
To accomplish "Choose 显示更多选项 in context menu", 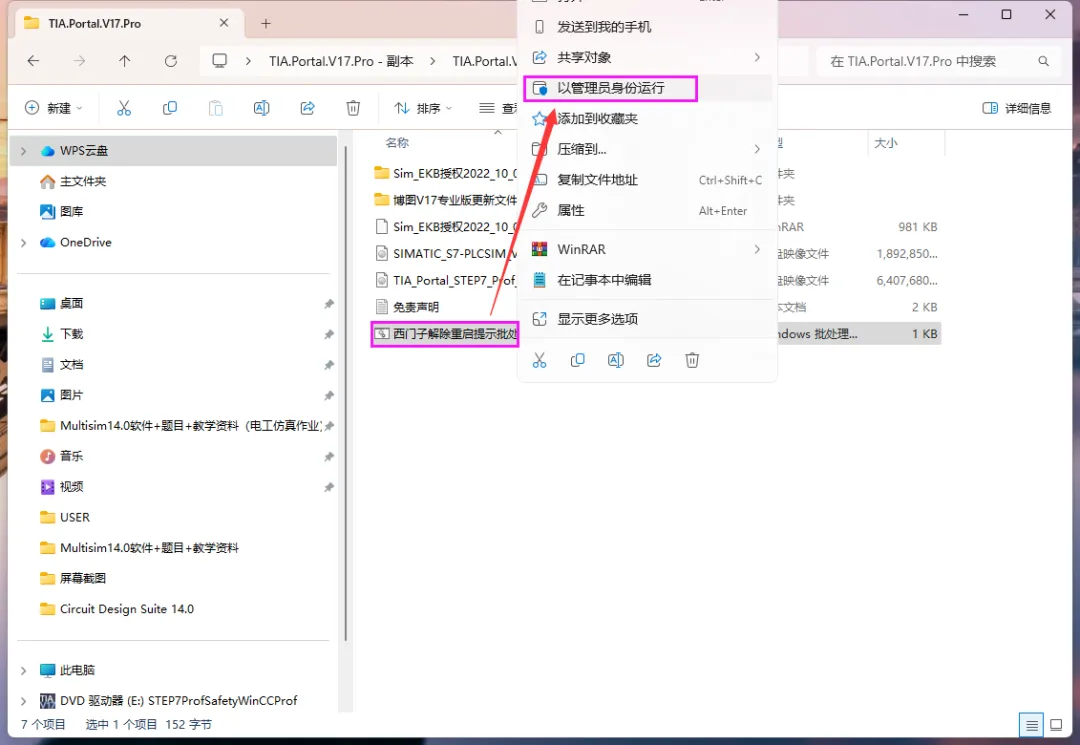I will point(647,319).
